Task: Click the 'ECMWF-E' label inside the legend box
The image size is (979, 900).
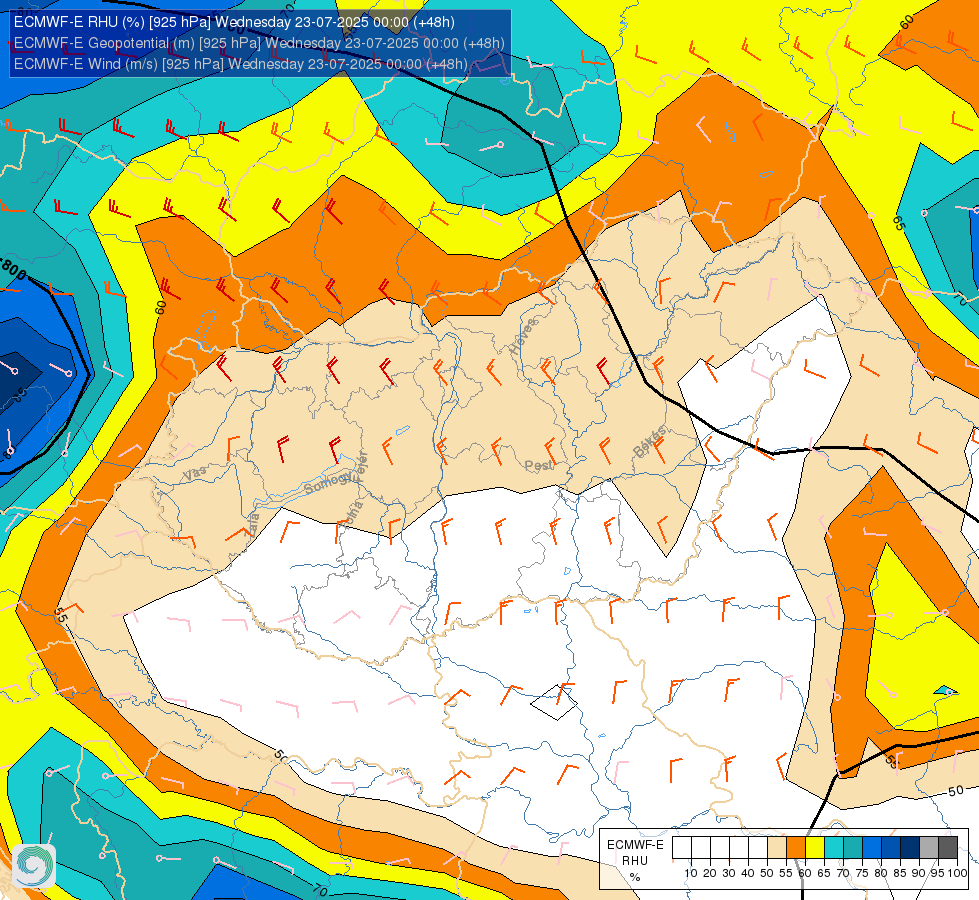Action: [x=635, y=845]
